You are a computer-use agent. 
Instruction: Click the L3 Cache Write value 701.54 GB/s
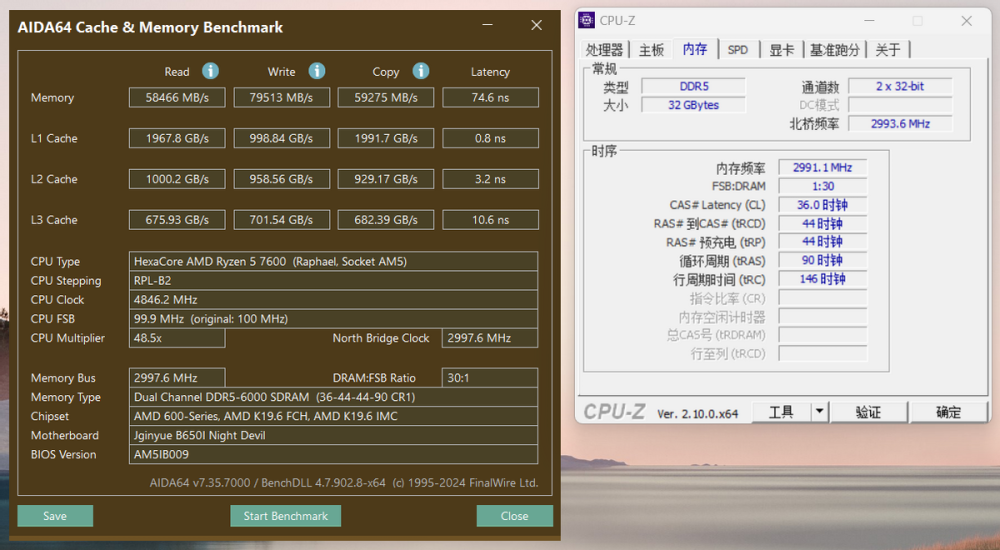(281, 220)
